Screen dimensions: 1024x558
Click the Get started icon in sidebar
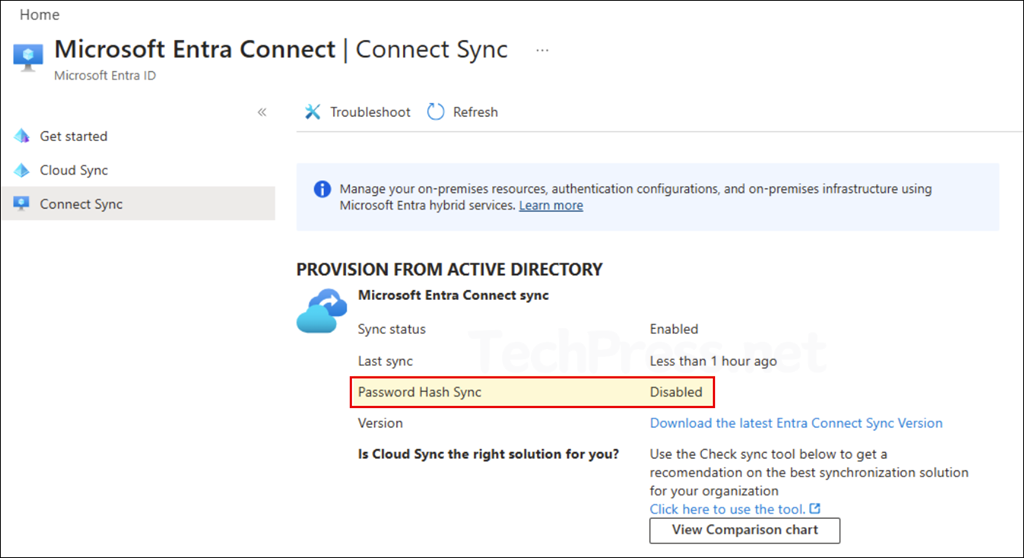(22, 136)
